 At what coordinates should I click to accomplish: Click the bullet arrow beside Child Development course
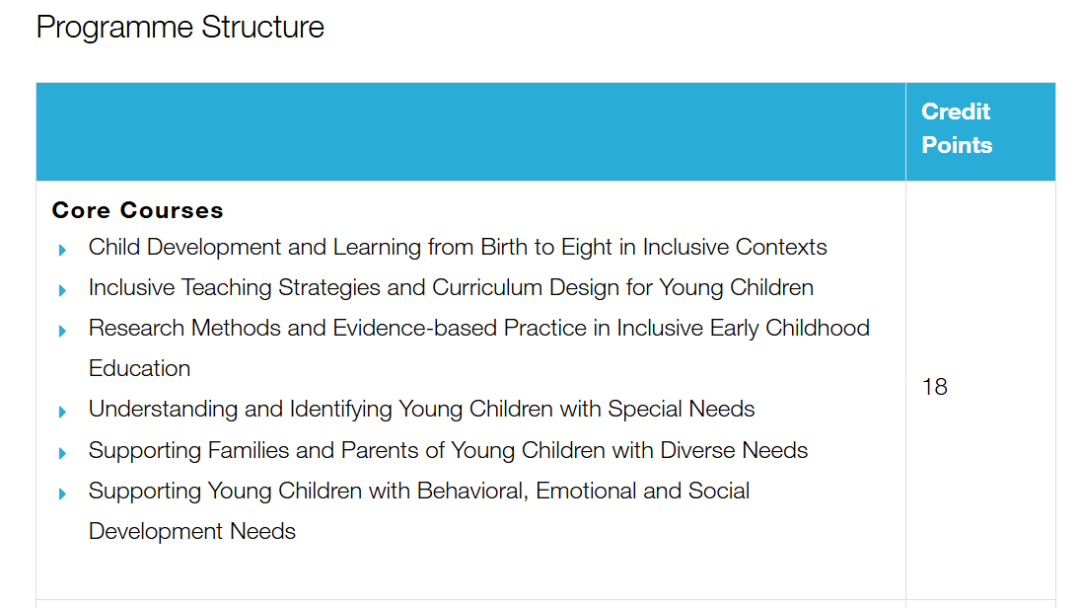point(63,249)
